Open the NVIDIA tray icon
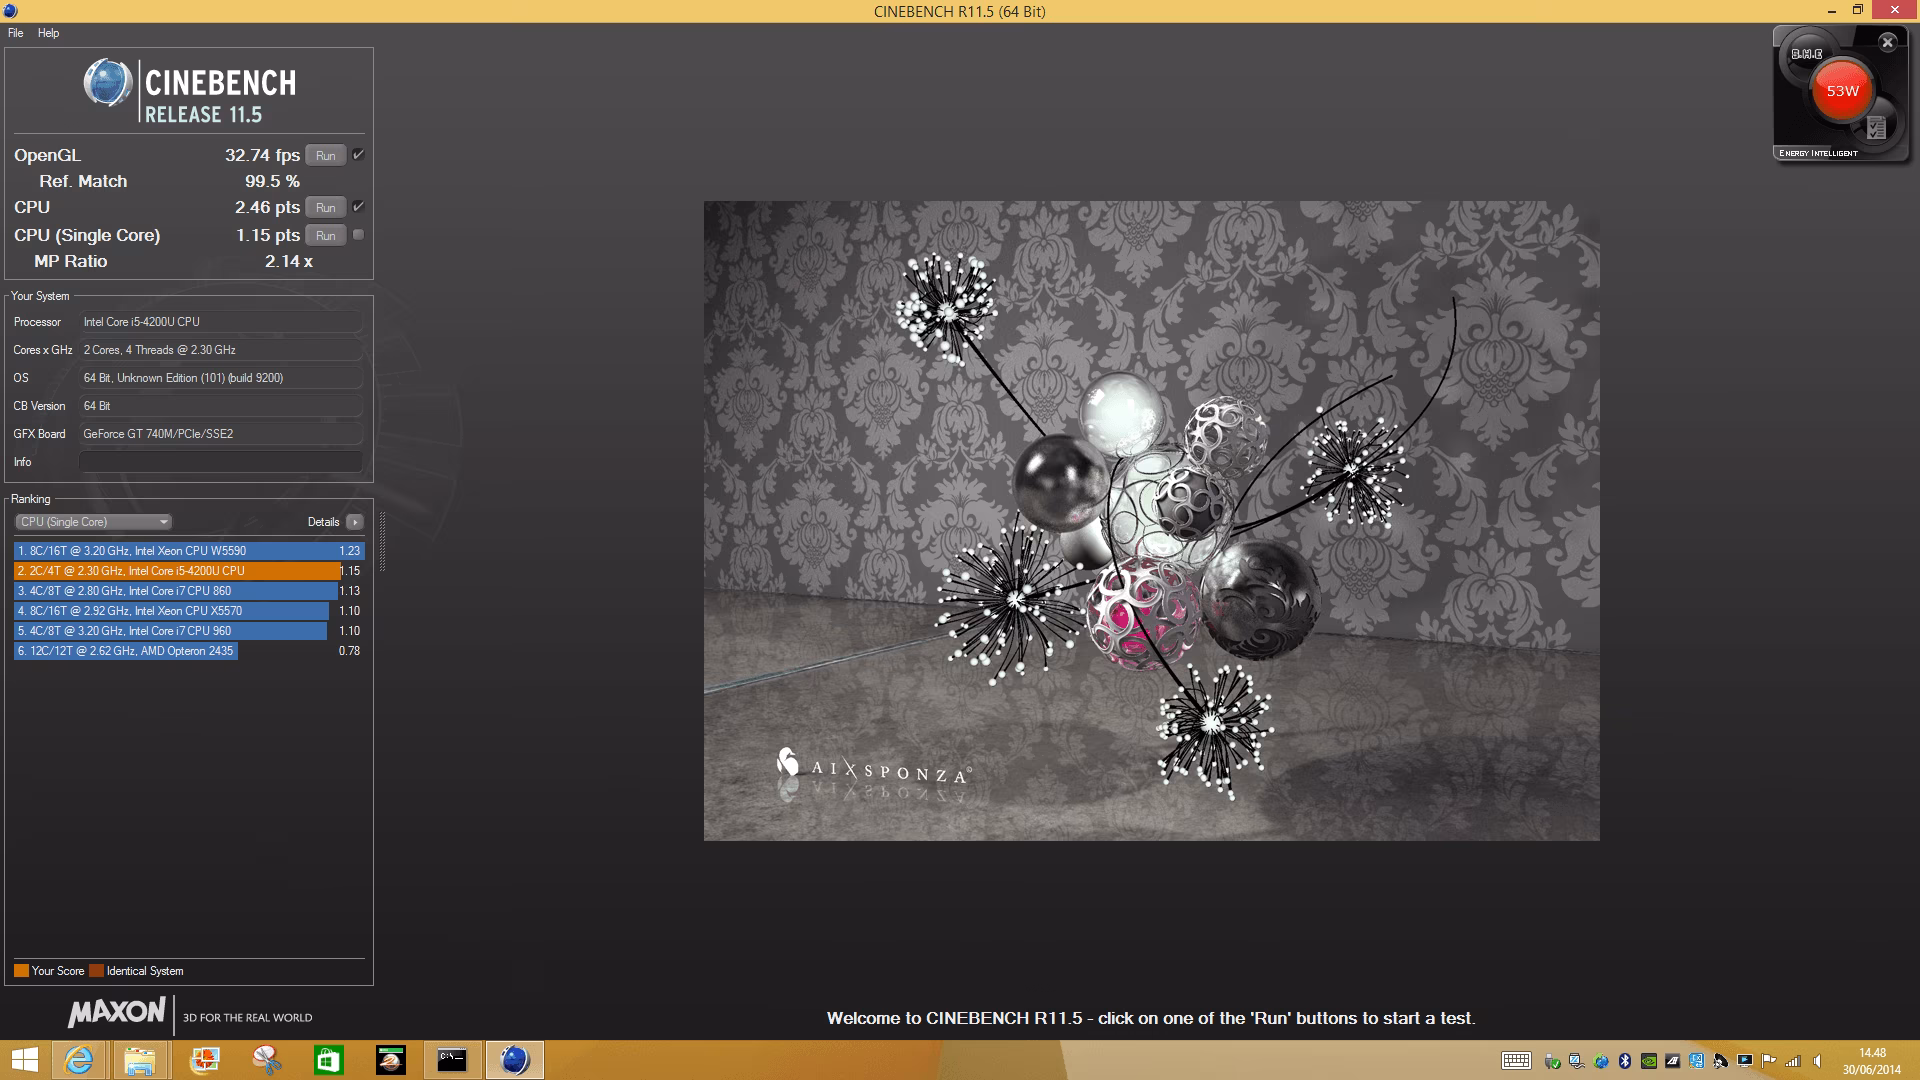The height and width of the screenshot is (1080, 1920). point(1649,1061)
